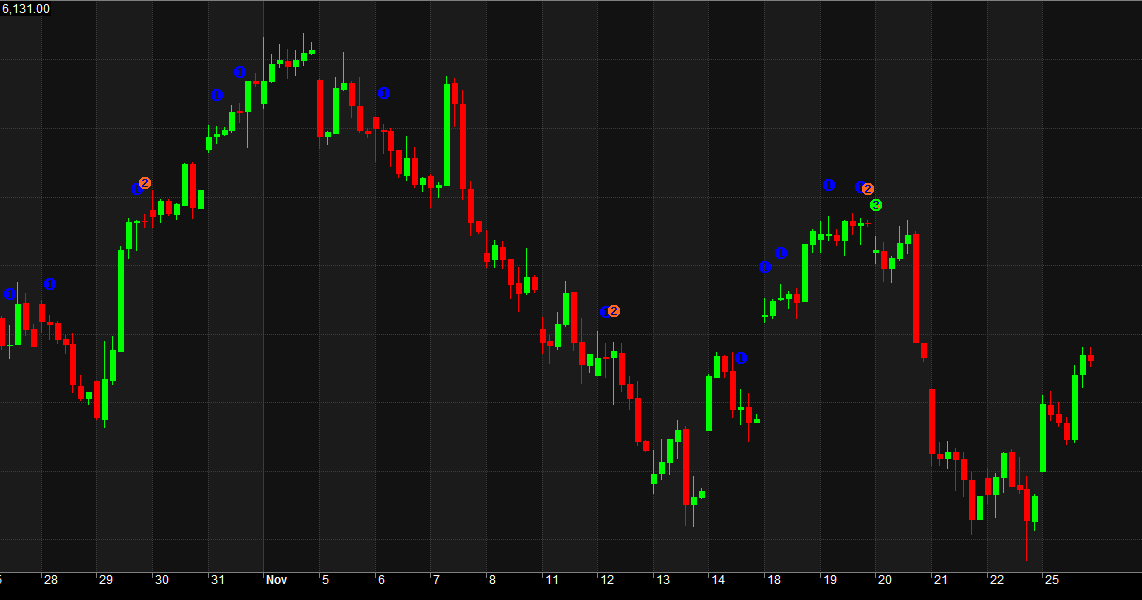The height and width of the screenshot is (600, 1142).
Task: Click date label 6 on time axis
Action: pos(381,580)
